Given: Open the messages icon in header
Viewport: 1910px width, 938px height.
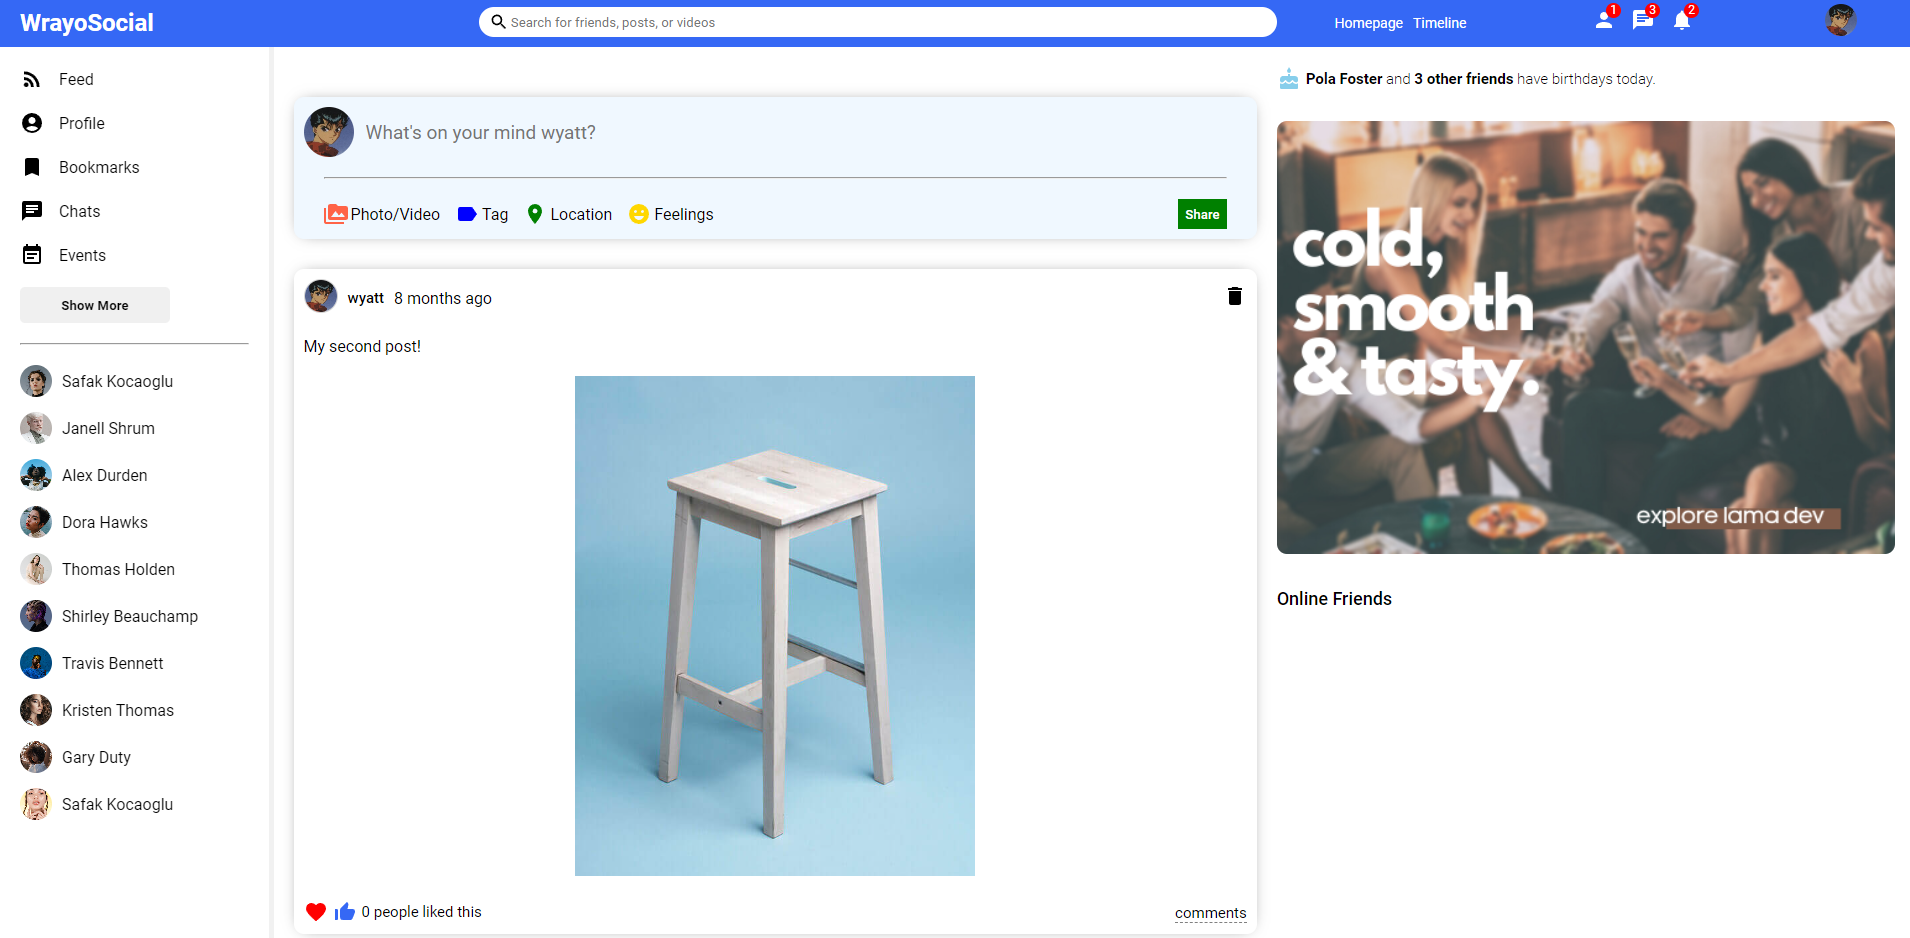Looking at the screenshot, I should click(1642, 21).
